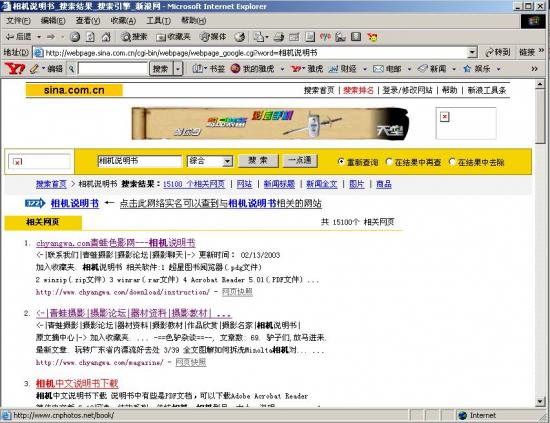Click the 雅虎 Y! toolbar button
The image size is (550, 423).
click(x=307, y=69)
